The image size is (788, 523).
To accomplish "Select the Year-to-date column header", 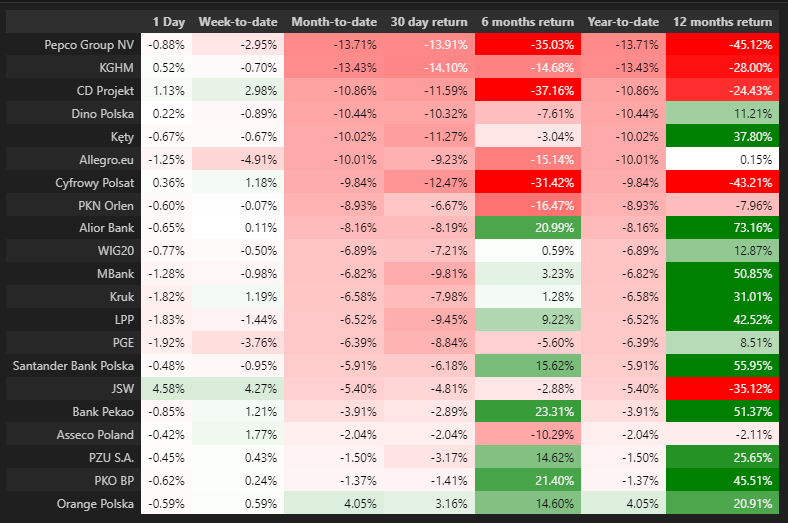I will (625, 22).
